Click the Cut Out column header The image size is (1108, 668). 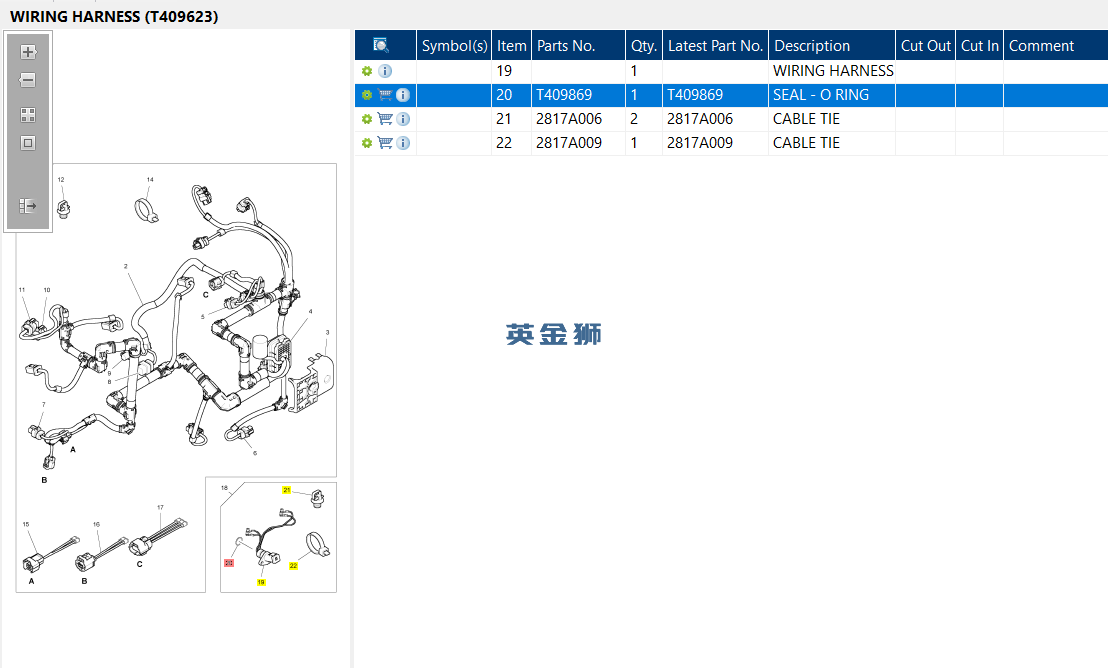(926, 45)
